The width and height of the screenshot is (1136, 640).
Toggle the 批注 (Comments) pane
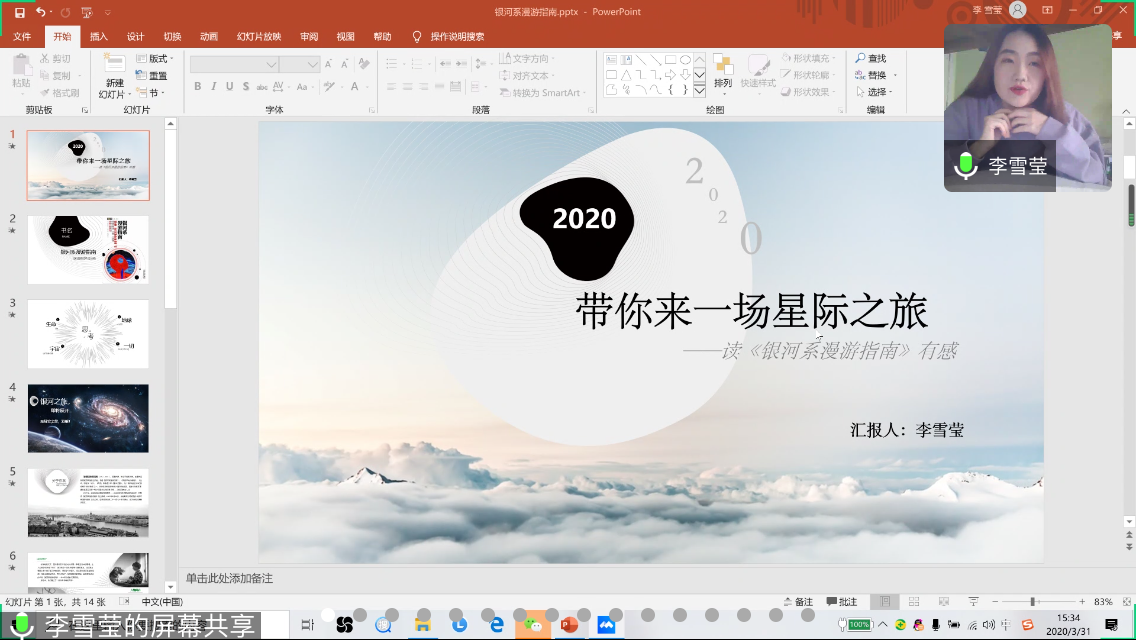click(x=842, y=602)
